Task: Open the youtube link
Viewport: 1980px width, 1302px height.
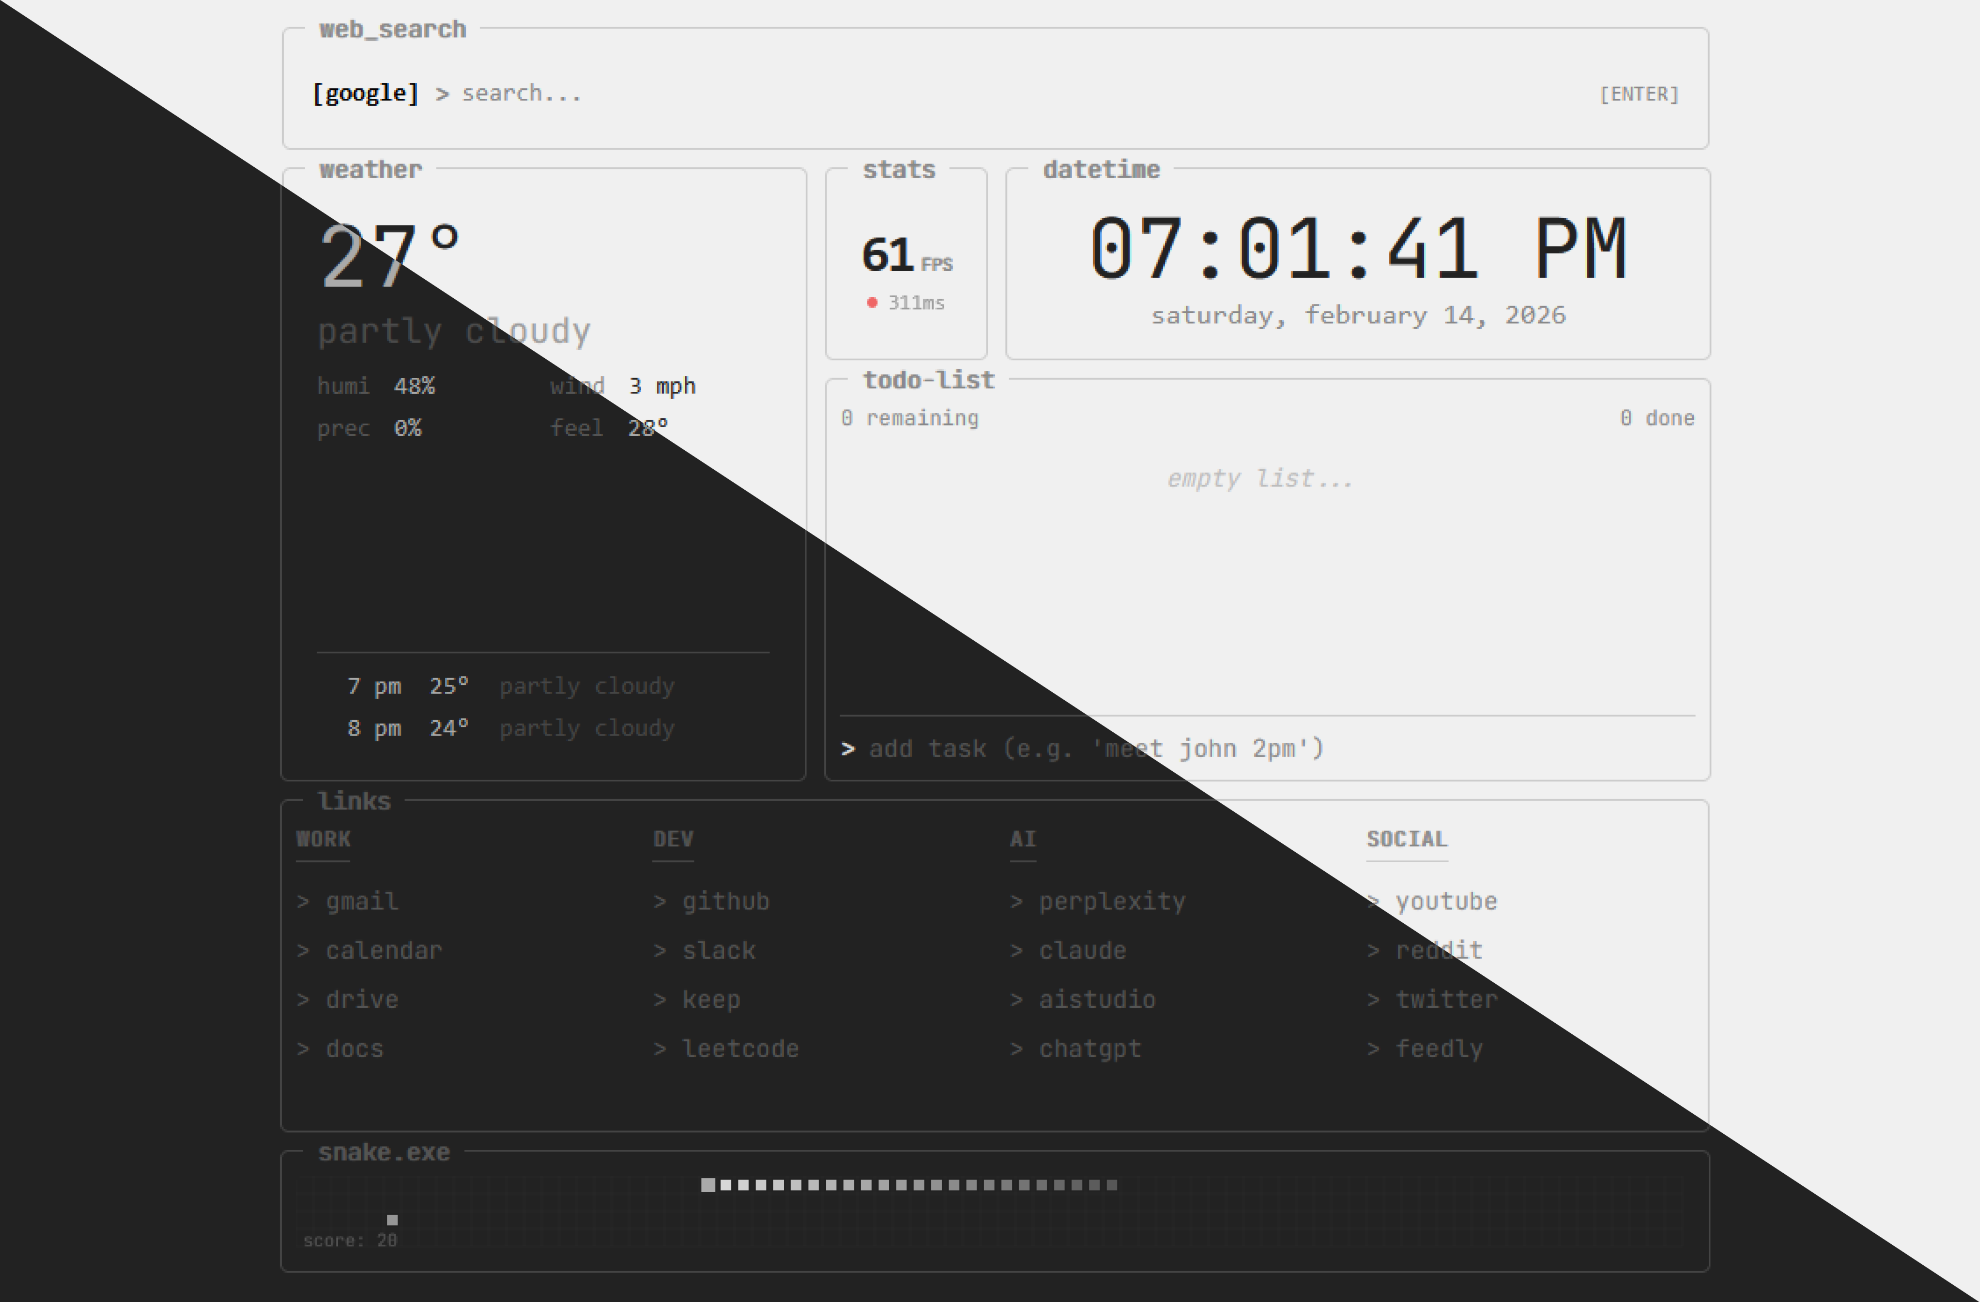Action: point(1446,901)
